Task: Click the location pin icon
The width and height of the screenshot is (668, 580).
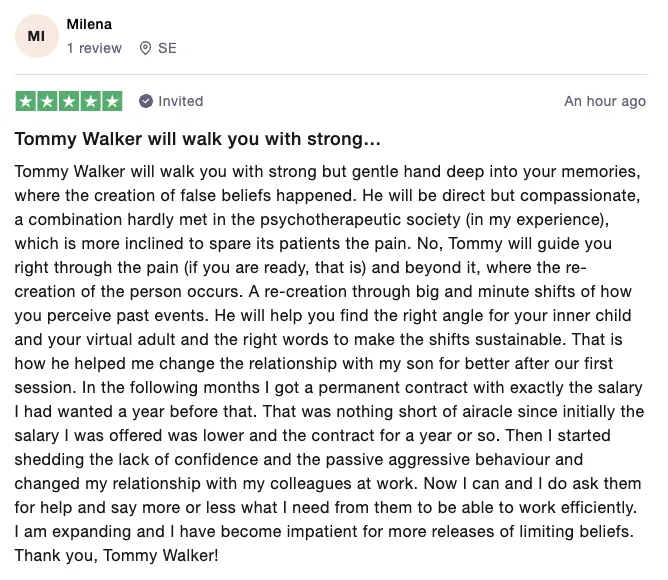Action: (x=146, y=48)
